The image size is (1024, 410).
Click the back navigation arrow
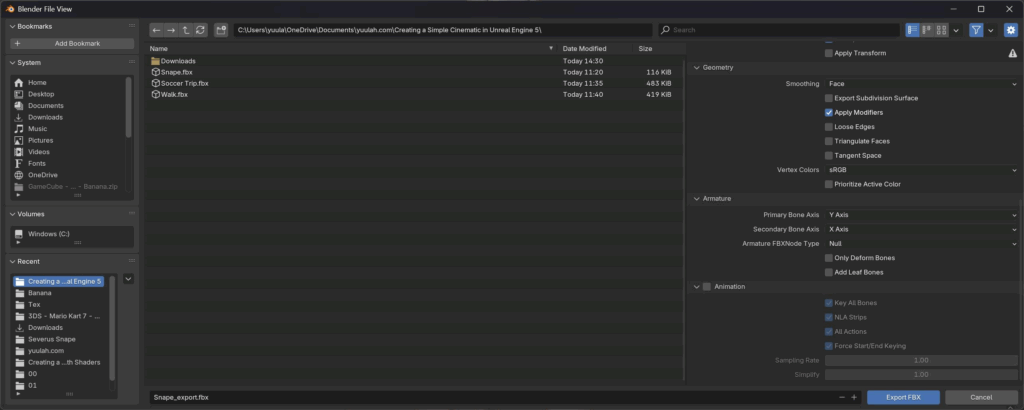[x=157, y=31]
